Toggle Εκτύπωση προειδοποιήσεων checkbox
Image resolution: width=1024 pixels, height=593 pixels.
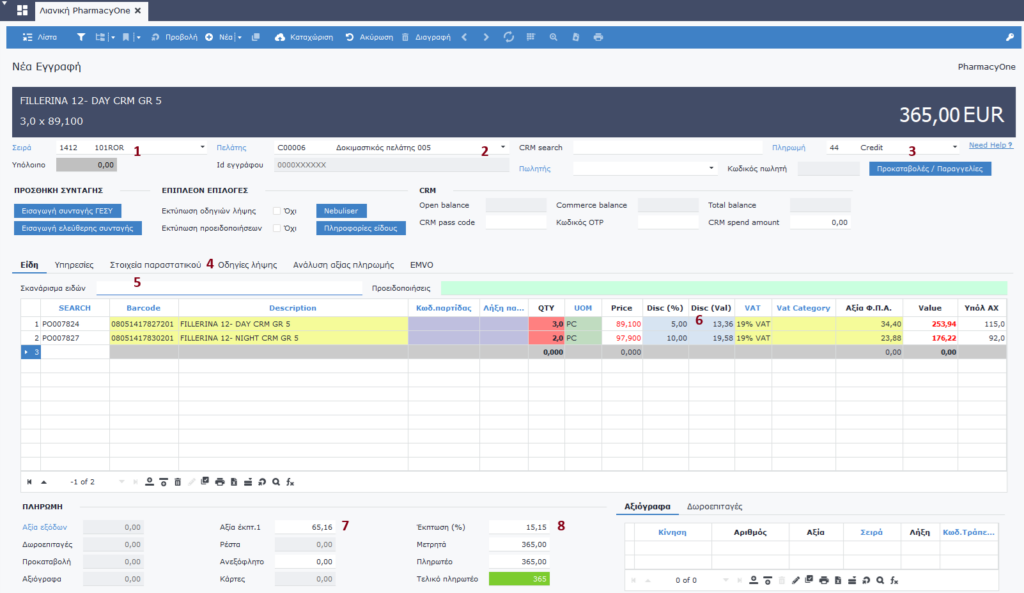tap(277, 228)
